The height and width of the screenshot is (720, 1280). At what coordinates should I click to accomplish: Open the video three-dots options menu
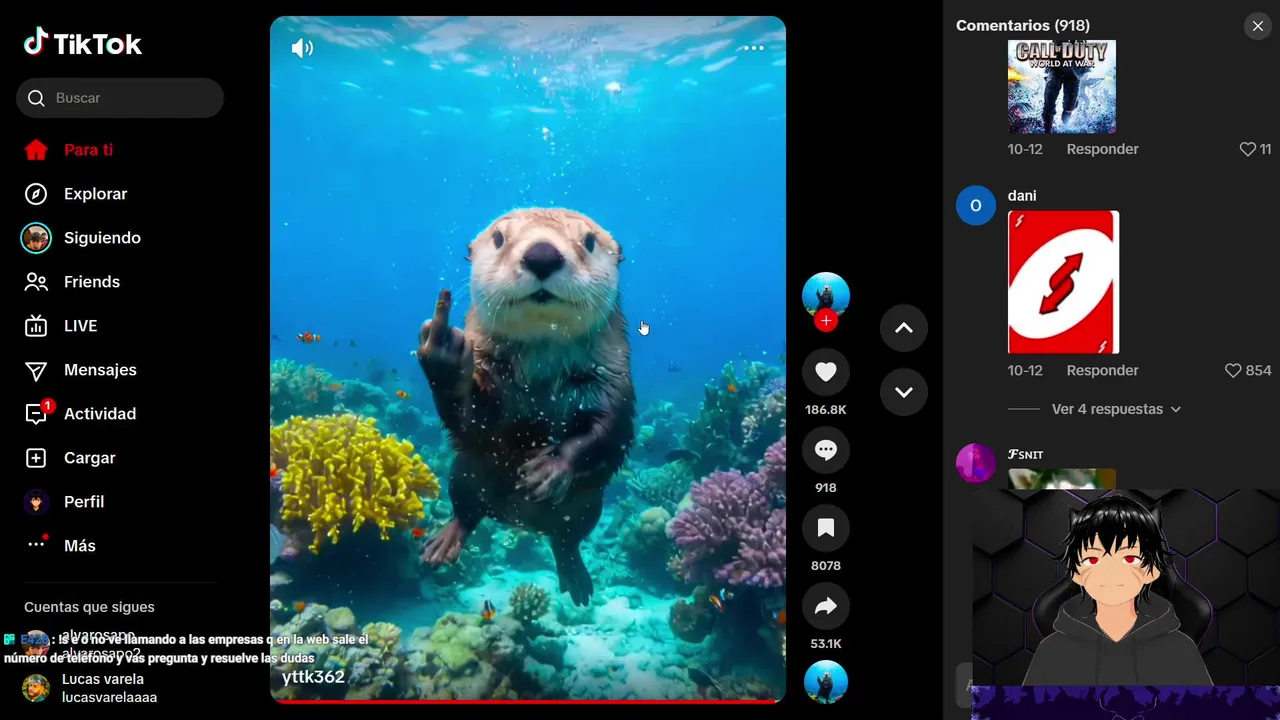coord(754,48)
